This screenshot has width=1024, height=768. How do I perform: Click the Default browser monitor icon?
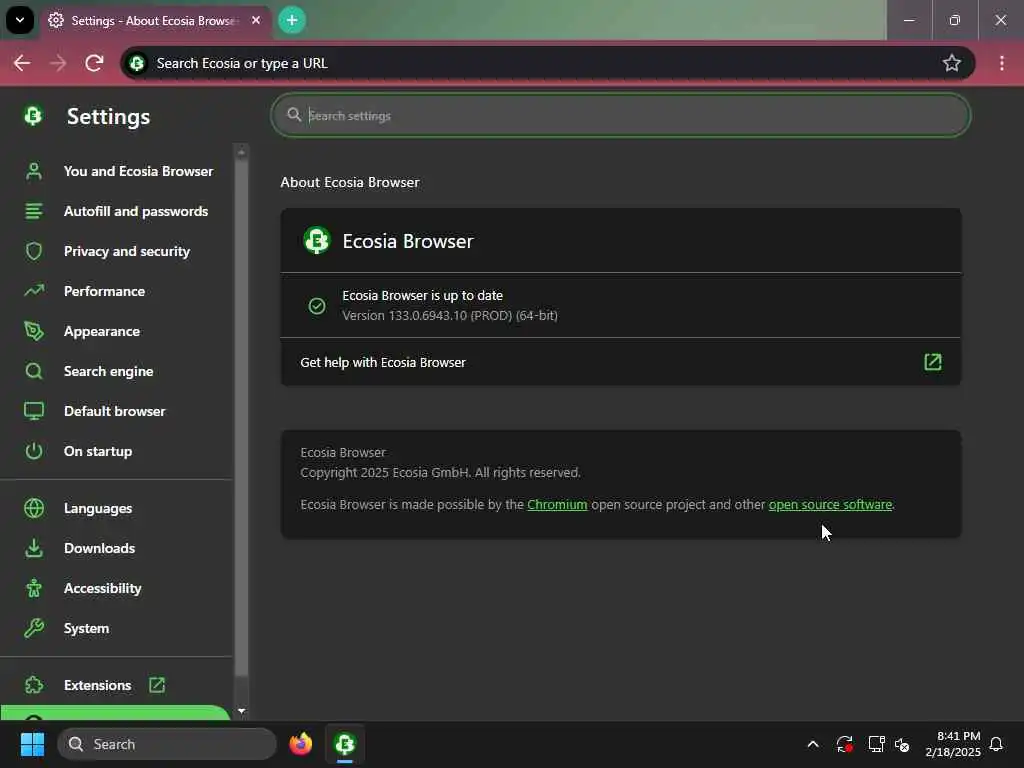pos(34,411)
